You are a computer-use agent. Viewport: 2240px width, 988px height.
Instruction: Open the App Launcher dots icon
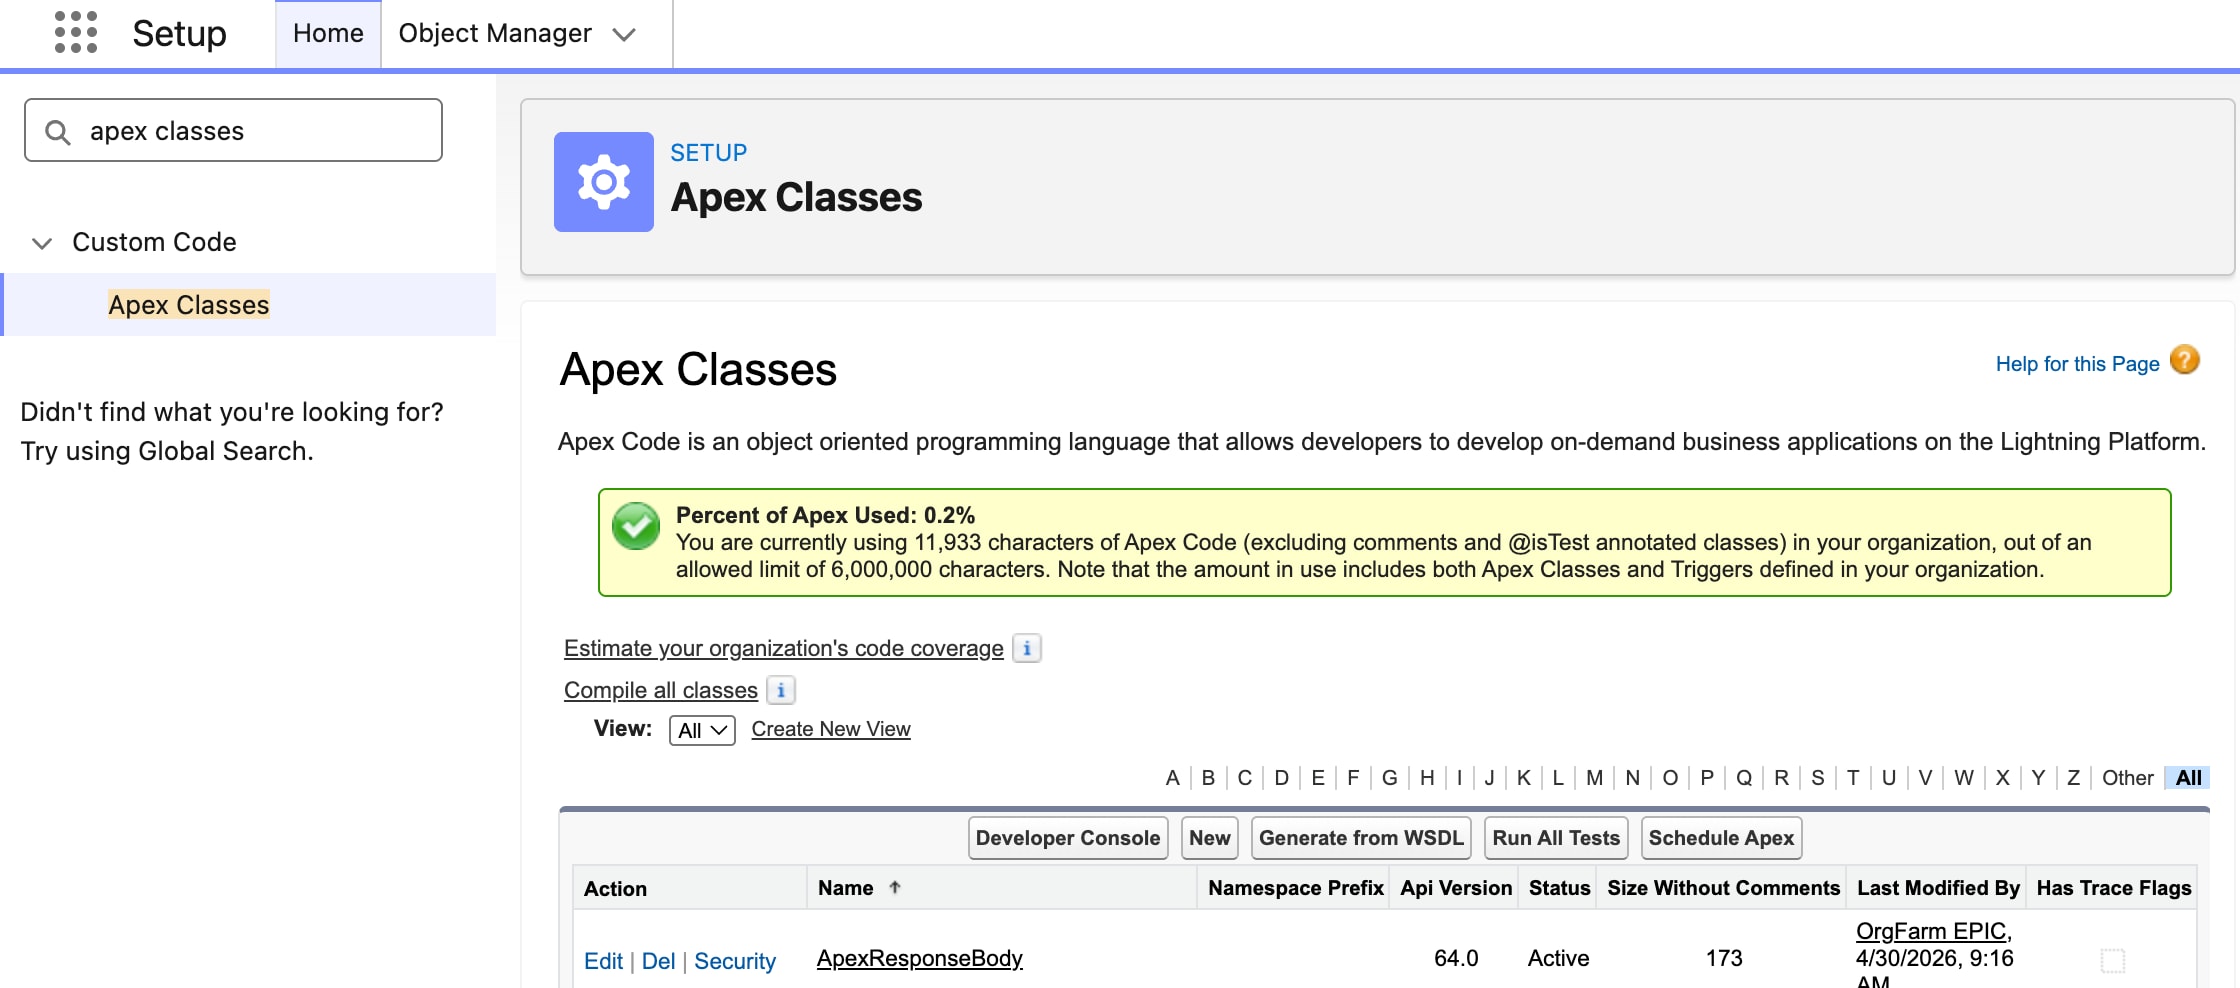[76, 33]
